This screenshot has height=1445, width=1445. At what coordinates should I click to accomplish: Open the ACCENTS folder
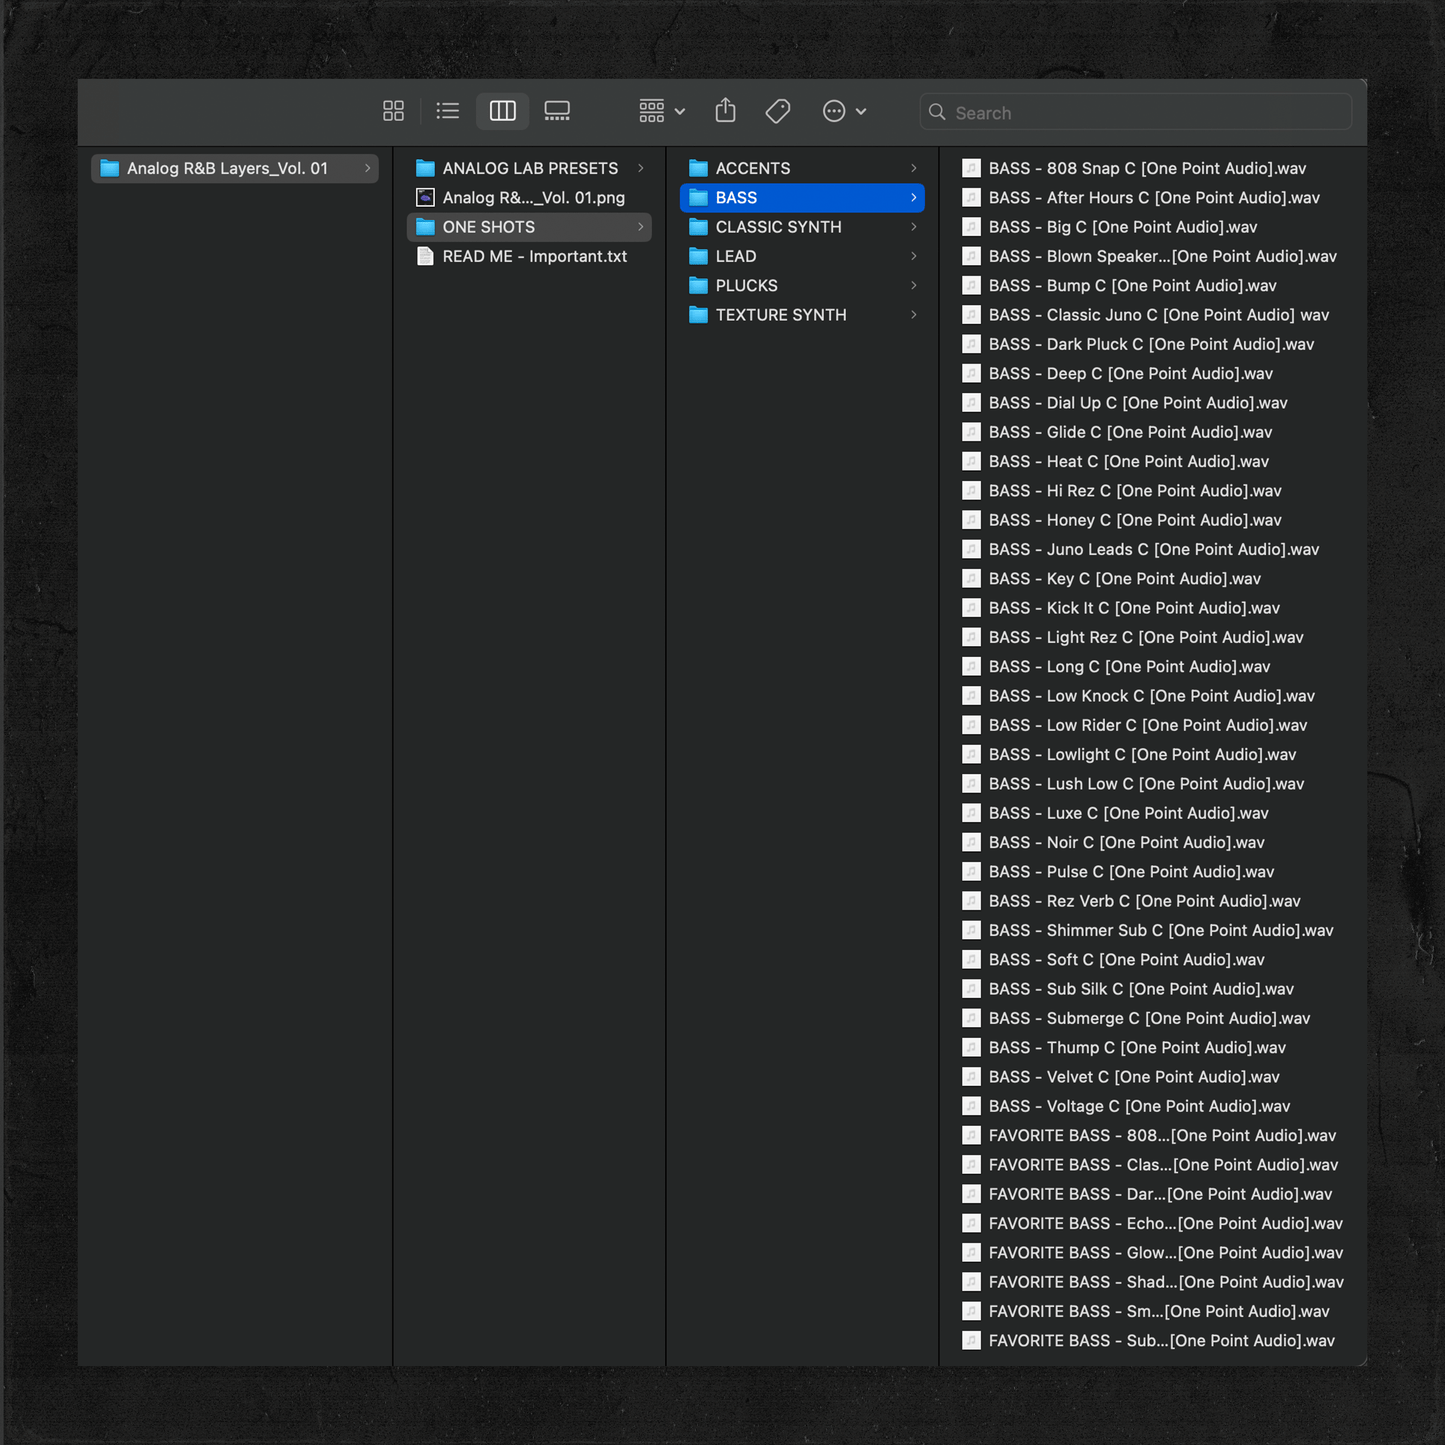(x=752, y=168)
